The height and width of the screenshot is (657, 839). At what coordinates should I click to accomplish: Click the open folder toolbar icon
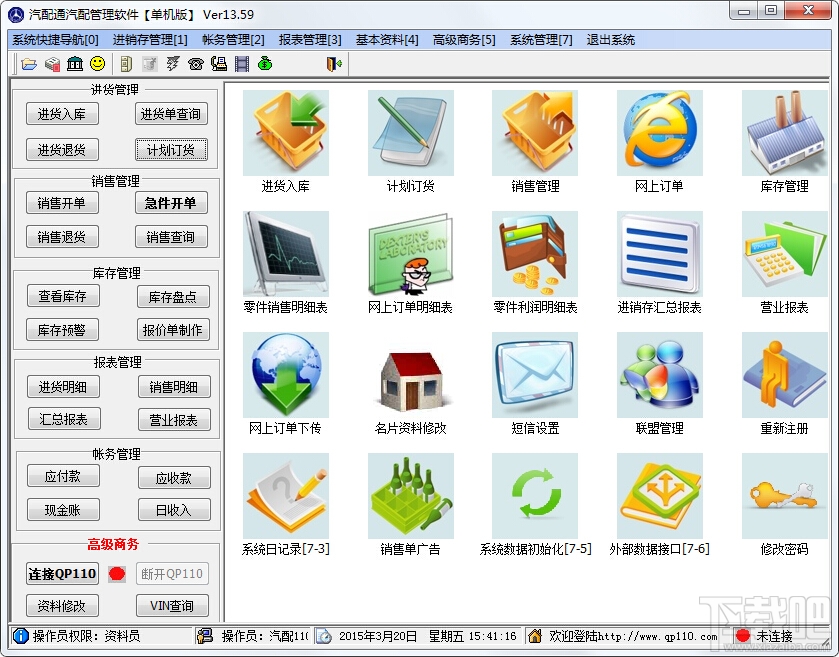[29, 64]
